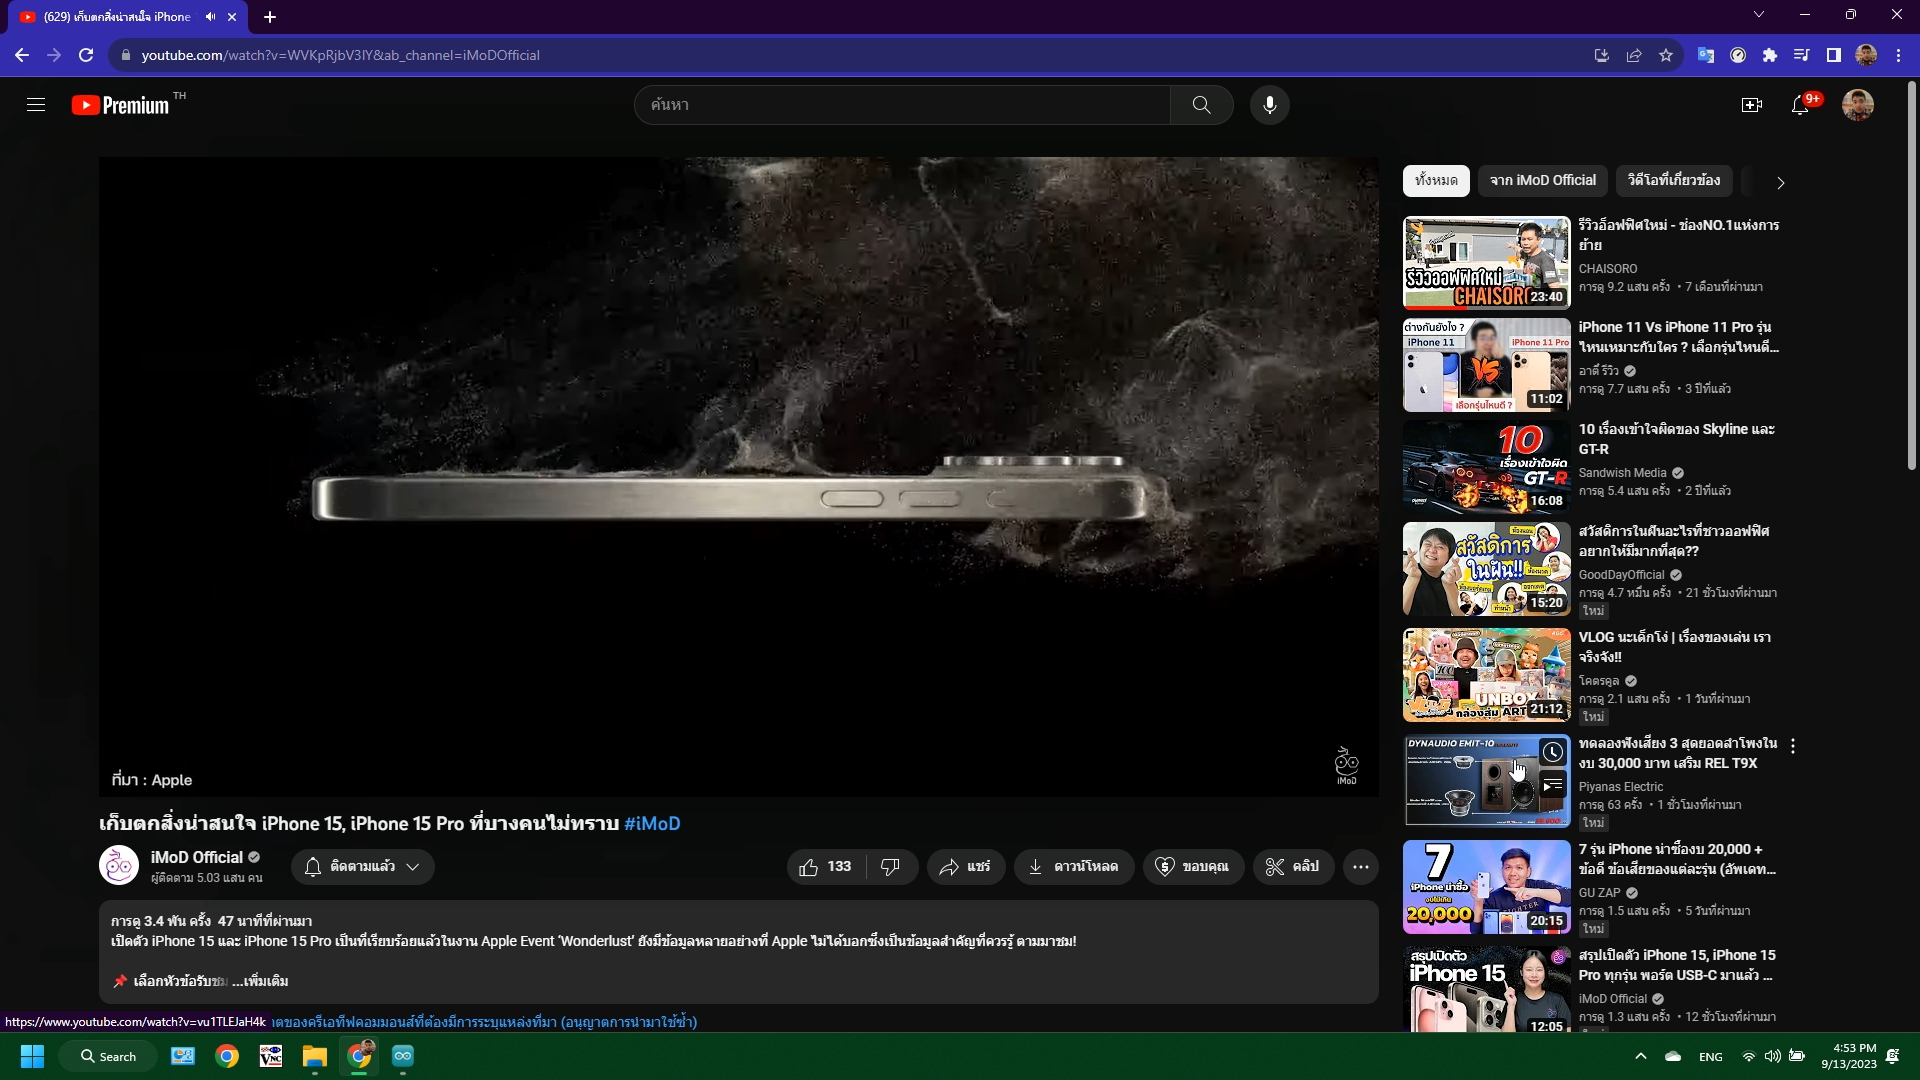Switch the ENG input language indicator
The width and height of the screenshot is (1920, 1080).
1711,1057
